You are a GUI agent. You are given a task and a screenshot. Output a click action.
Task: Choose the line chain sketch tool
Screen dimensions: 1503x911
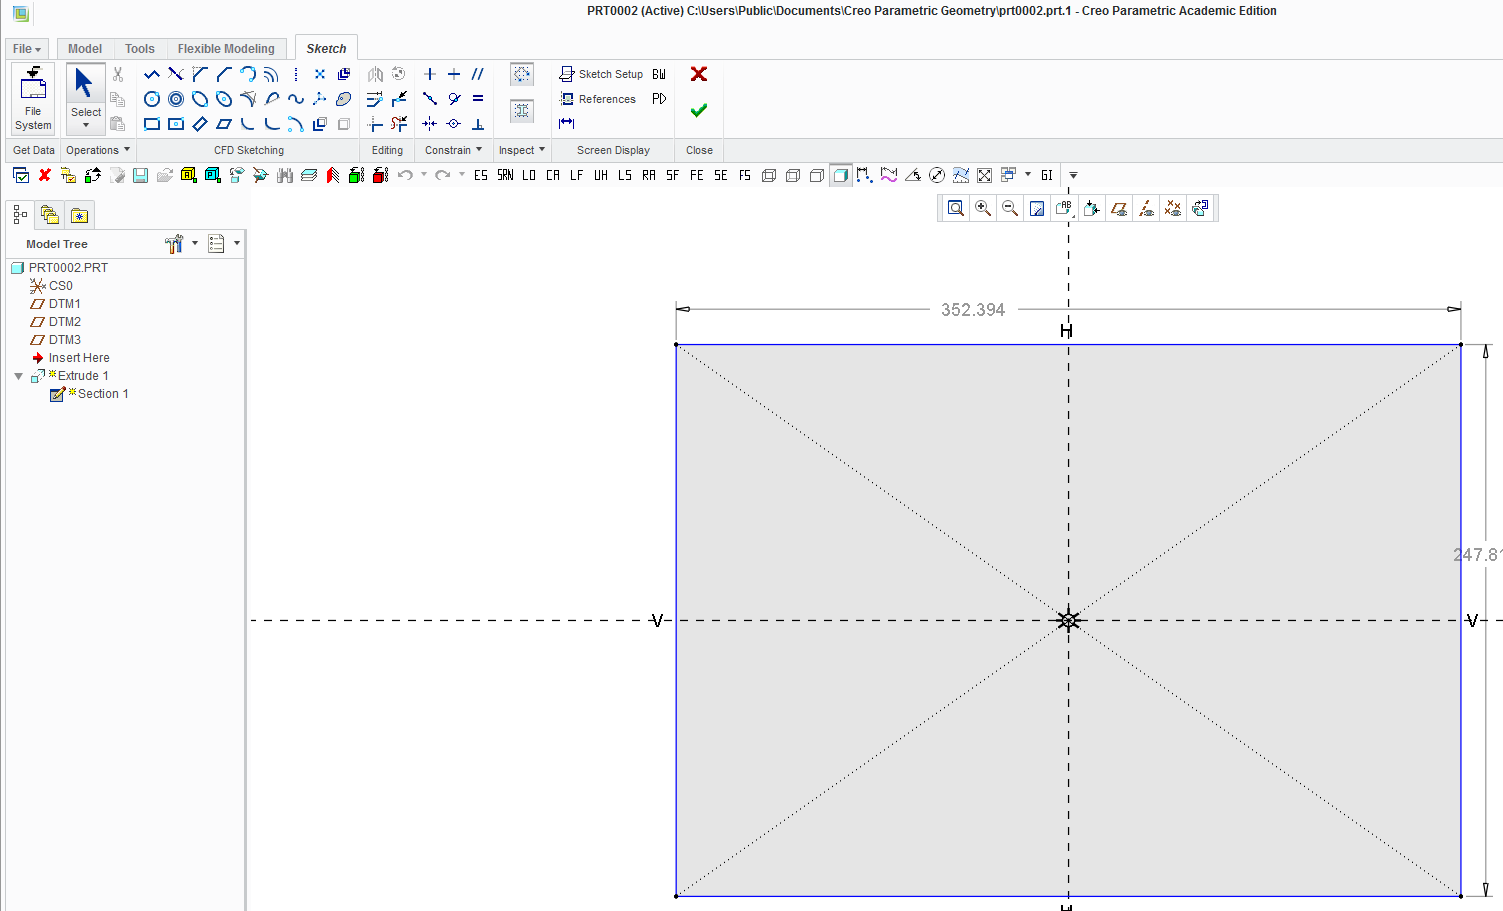(152, 74)
